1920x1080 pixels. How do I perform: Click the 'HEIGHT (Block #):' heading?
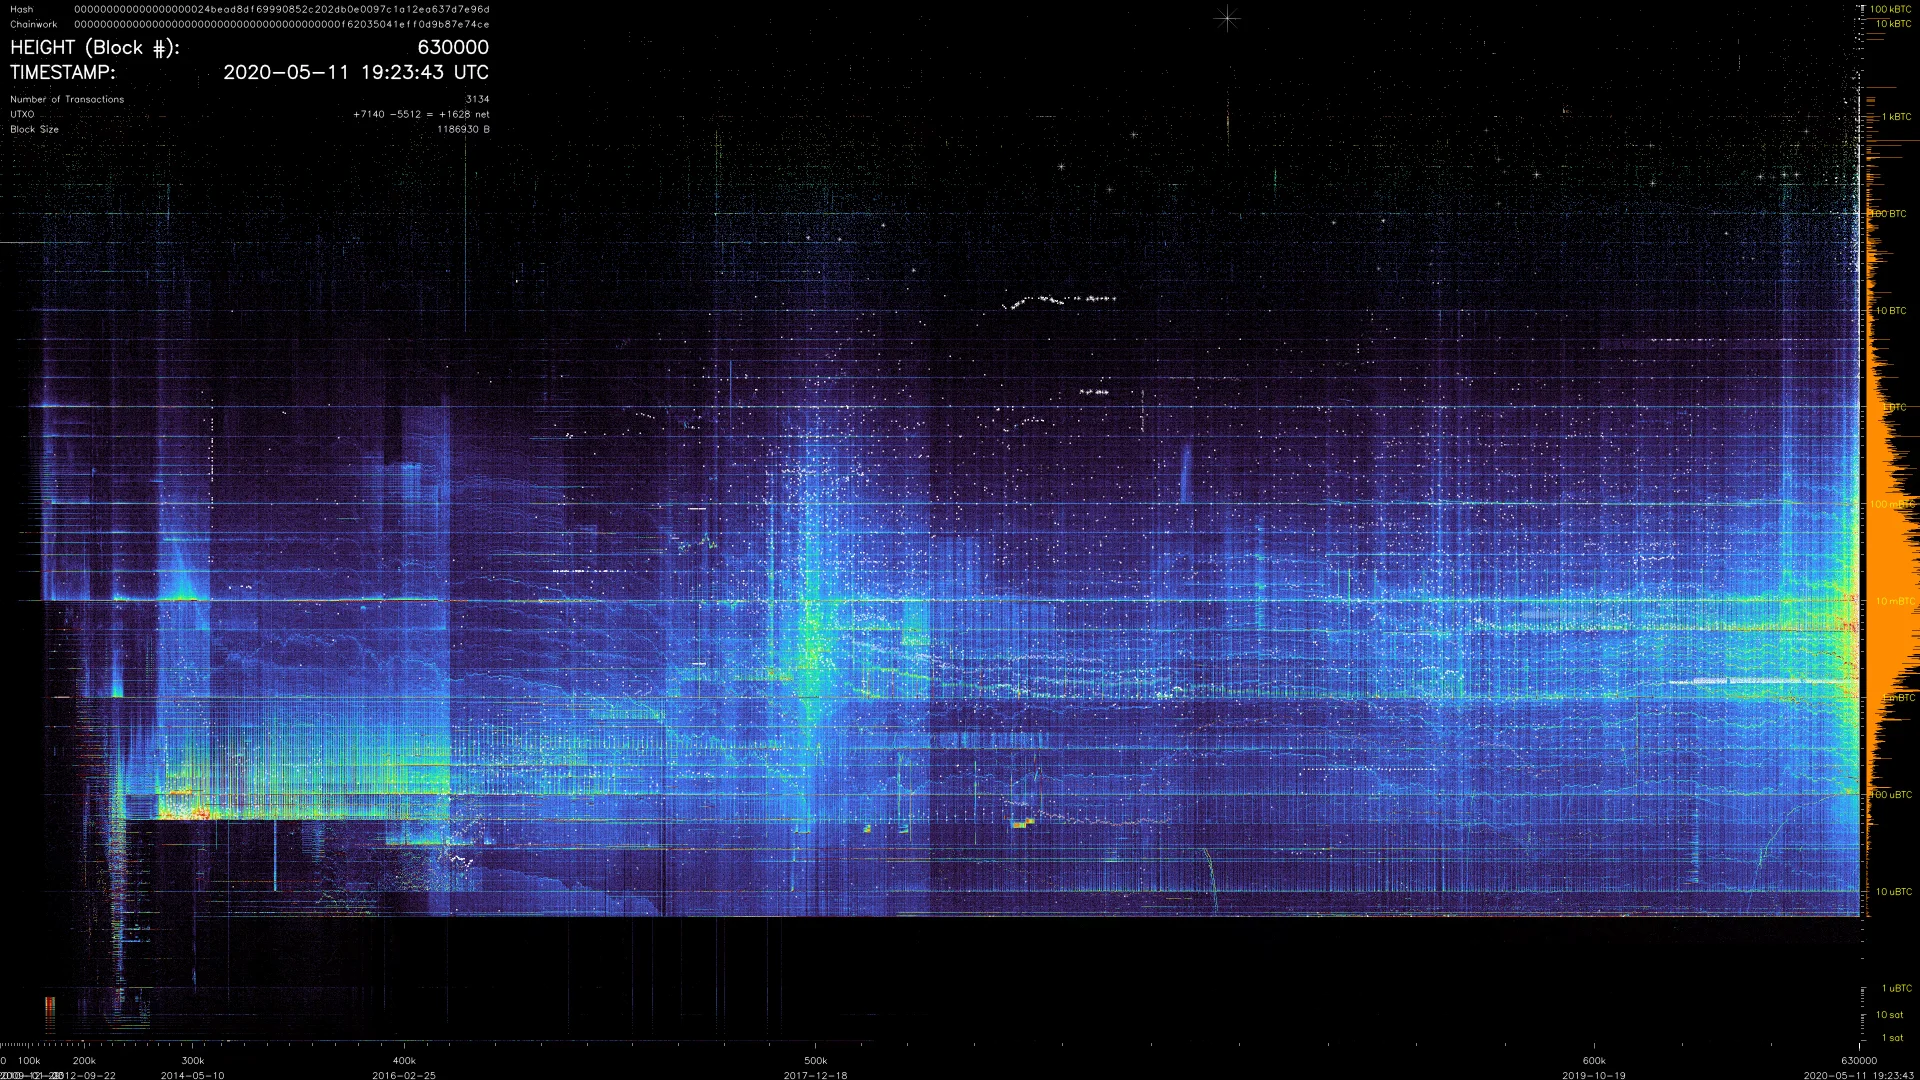[x=95, y=48]
